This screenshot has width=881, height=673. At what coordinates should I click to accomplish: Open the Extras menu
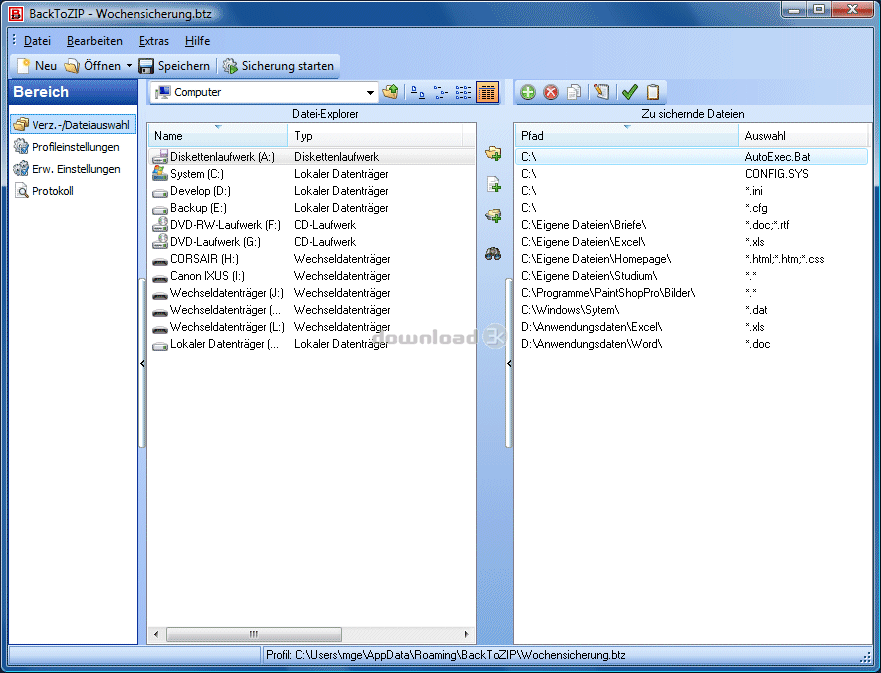(x=153, y=41)
